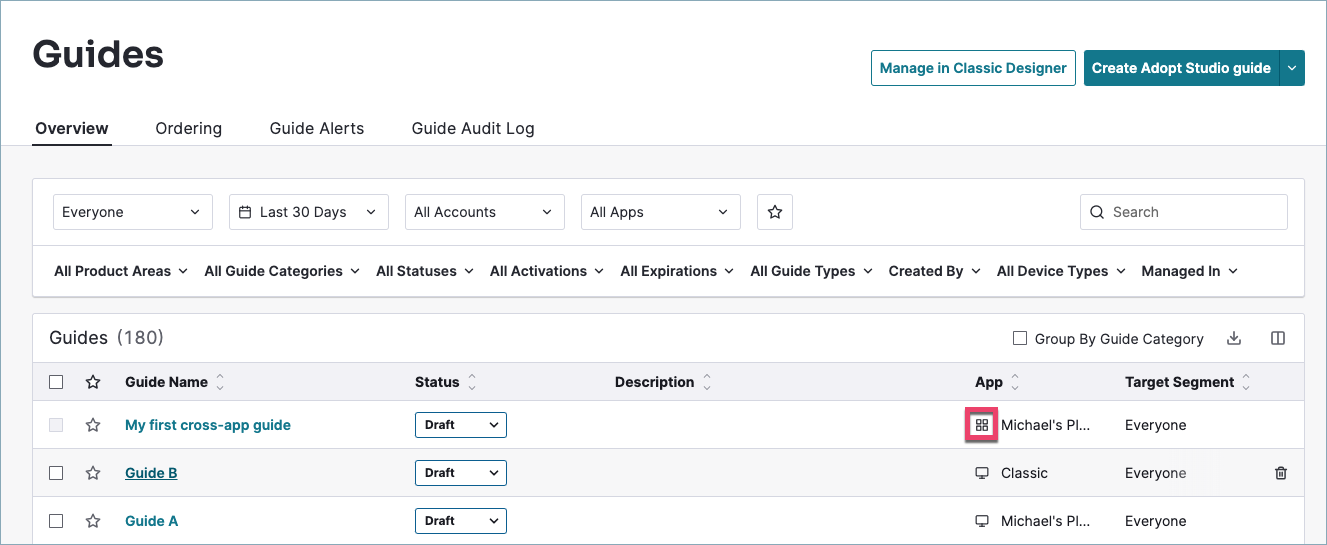This screenshot has height=545, width=1327.
Task: Switch to the Guide Alerts tab
Action: pos(317,128)
